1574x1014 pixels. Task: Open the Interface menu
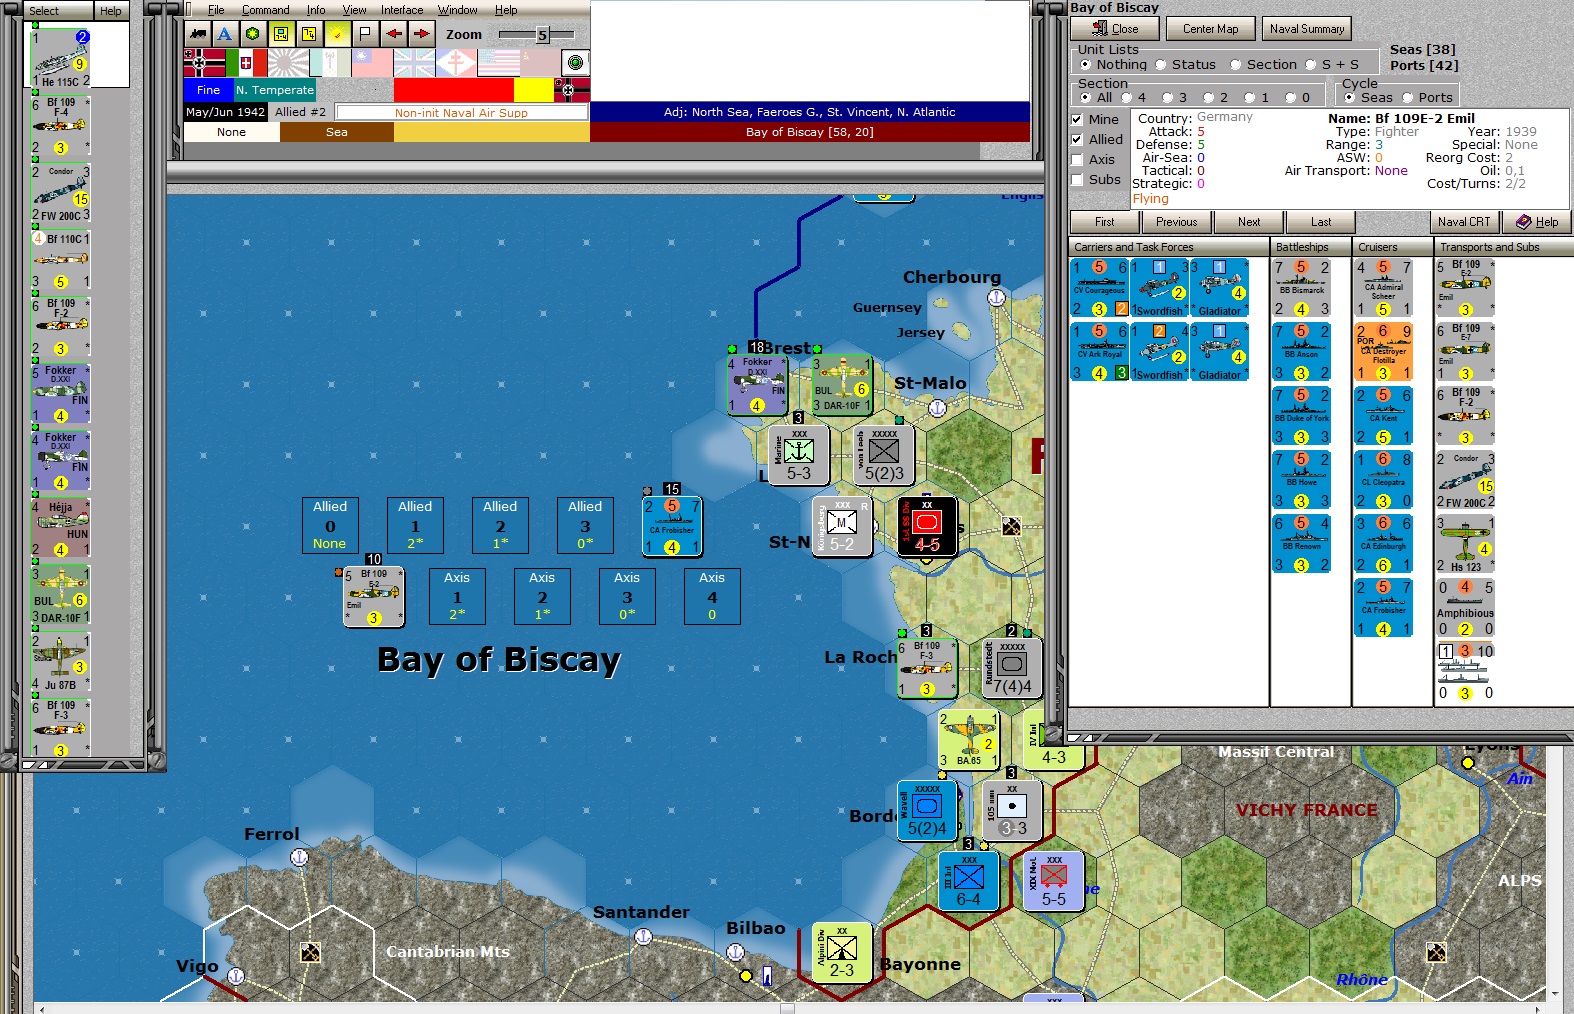click(402, 10)
